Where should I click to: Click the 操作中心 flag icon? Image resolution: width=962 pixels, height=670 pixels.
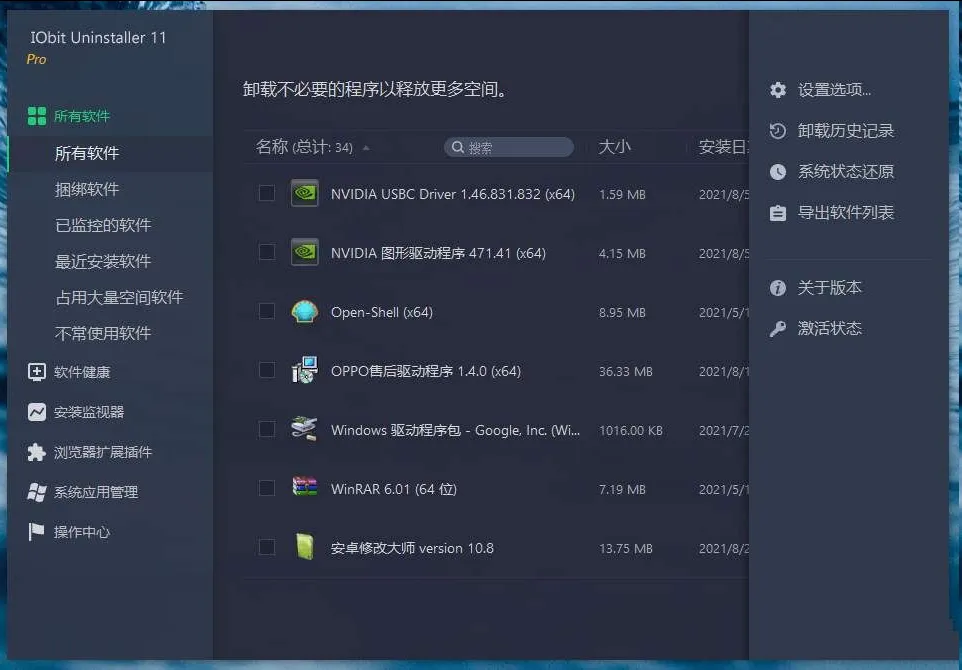[37, 532]
